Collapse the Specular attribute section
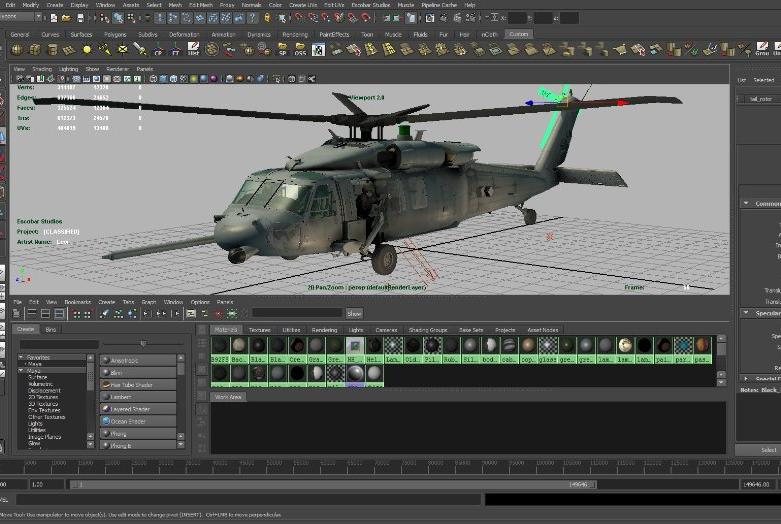This screenshot has width=781, height=524. 746,313
